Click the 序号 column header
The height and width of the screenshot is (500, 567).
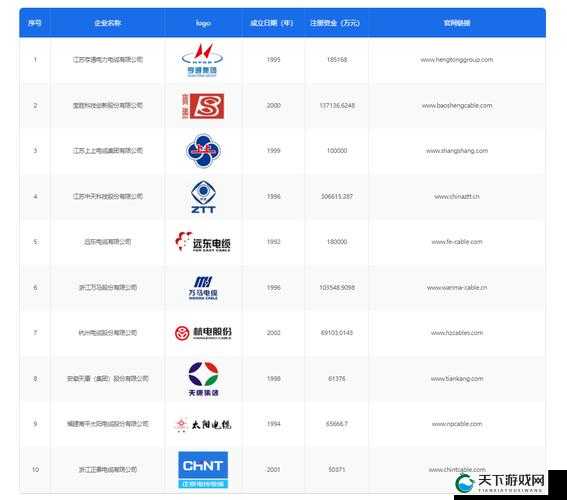point(35,23)
